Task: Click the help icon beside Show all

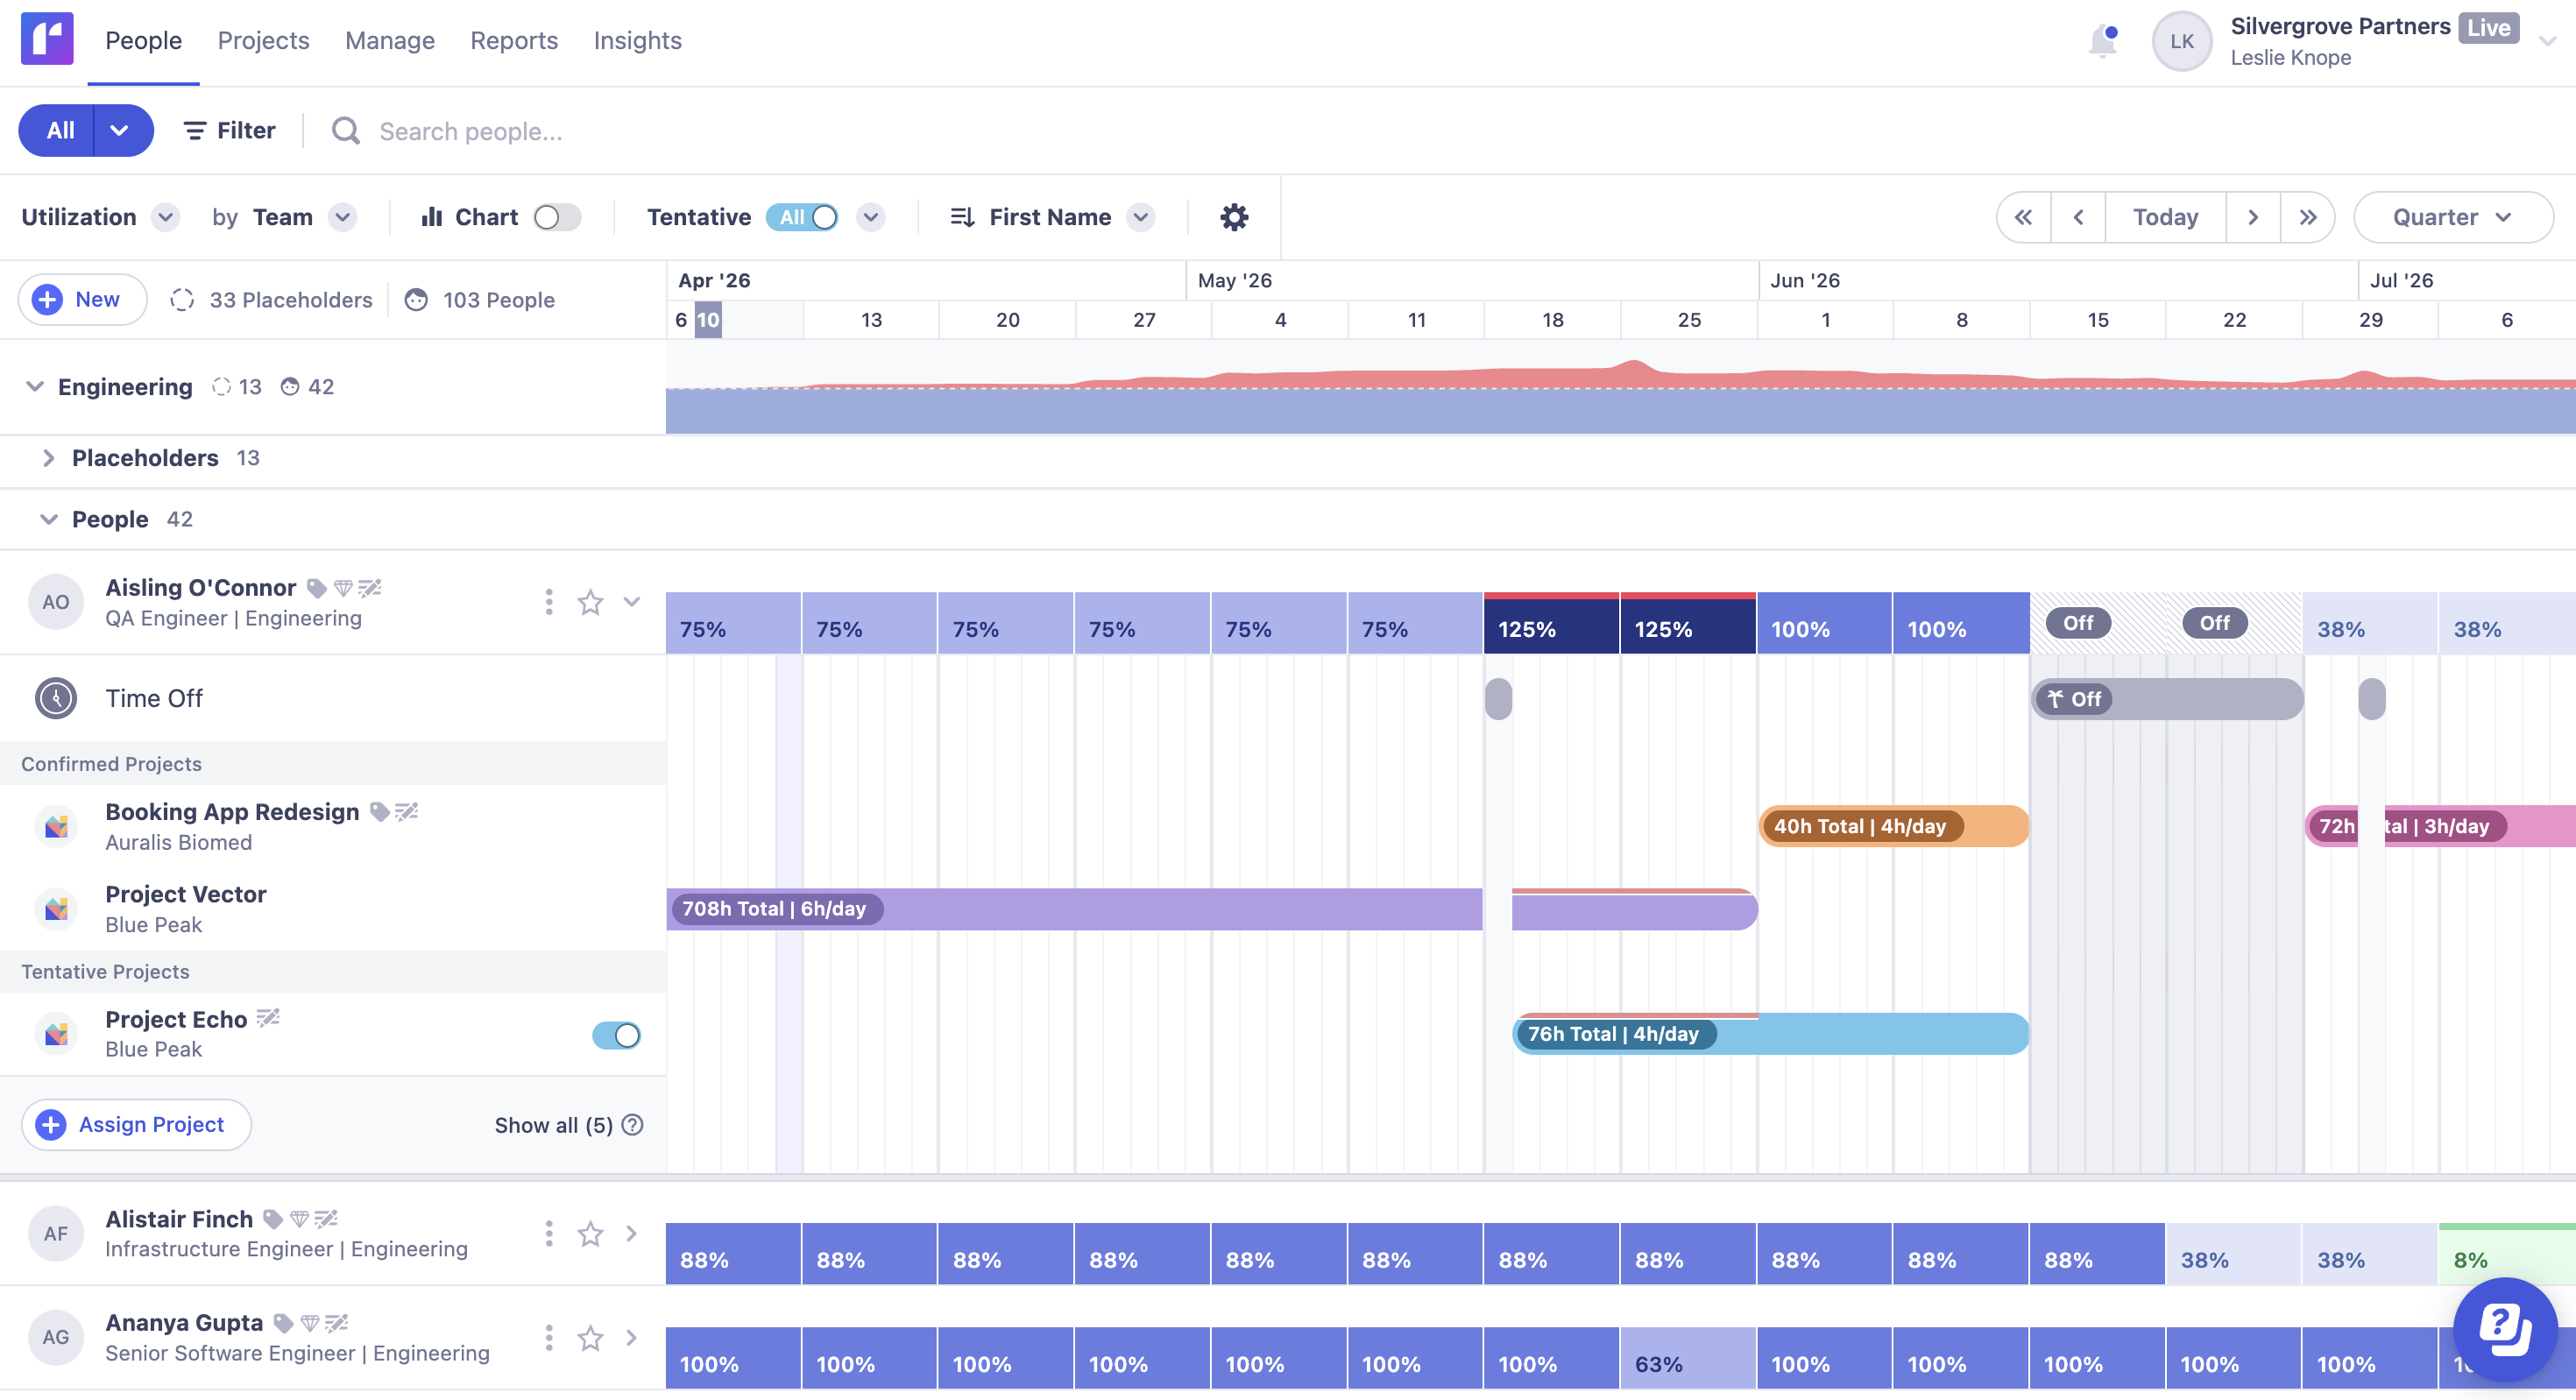Action: click(x=632, y=1125)
